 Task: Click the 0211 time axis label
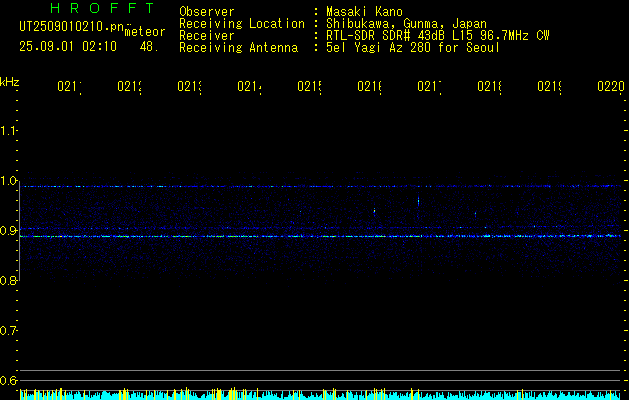tap(69, 86)
